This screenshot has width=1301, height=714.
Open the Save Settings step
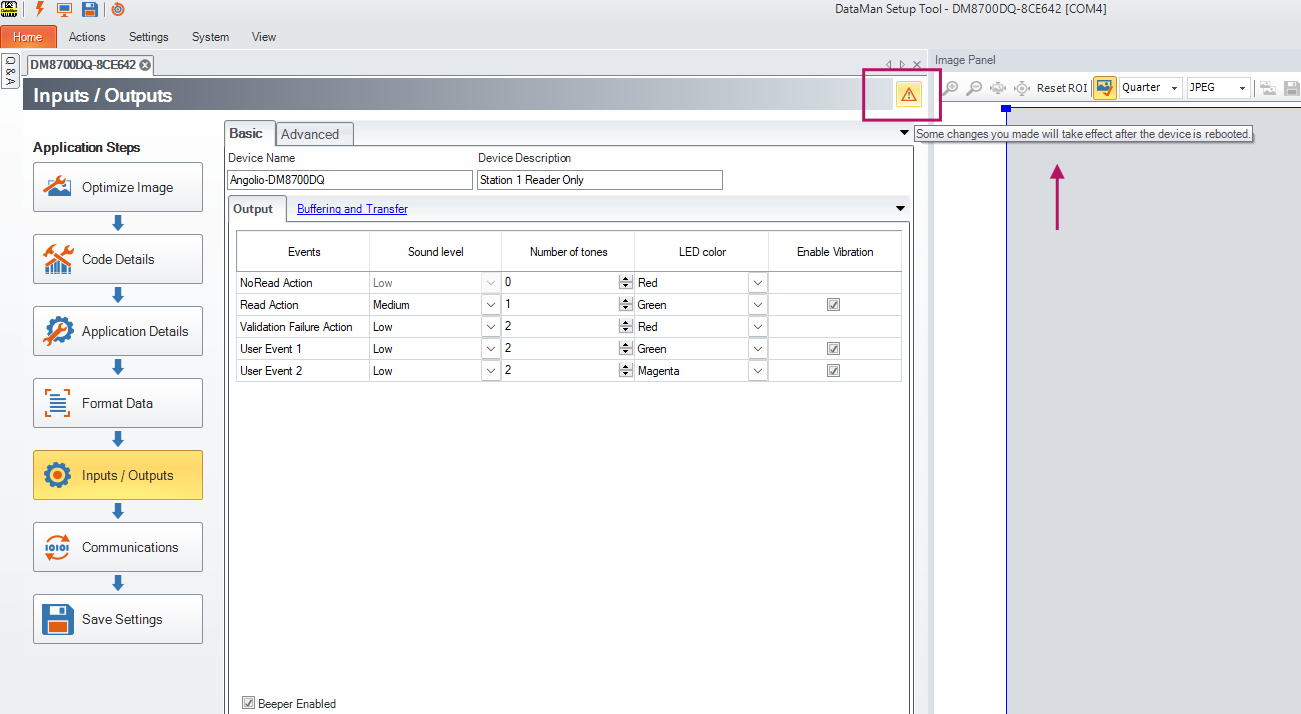pos(117,619)
